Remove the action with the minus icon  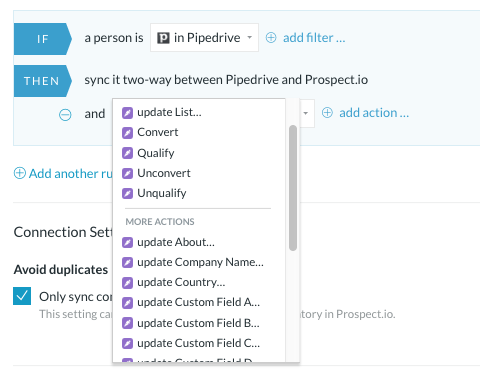click(65, 115)
